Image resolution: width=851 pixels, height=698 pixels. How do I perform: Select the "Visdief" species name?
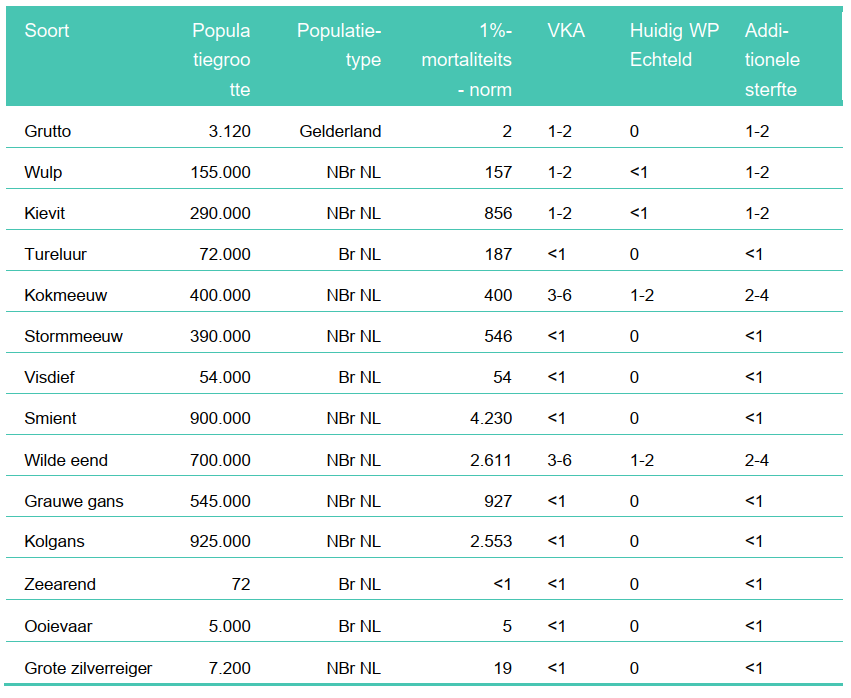(49, 377)
